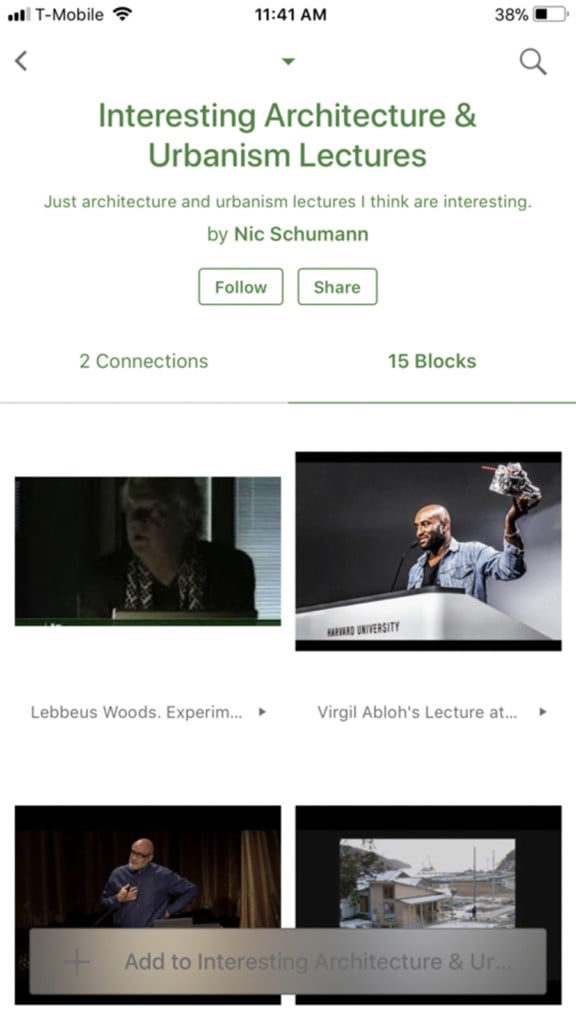This screenshot has width=576, height=1024.
Task: Share the channel
Action: click(x=337, y=287)
